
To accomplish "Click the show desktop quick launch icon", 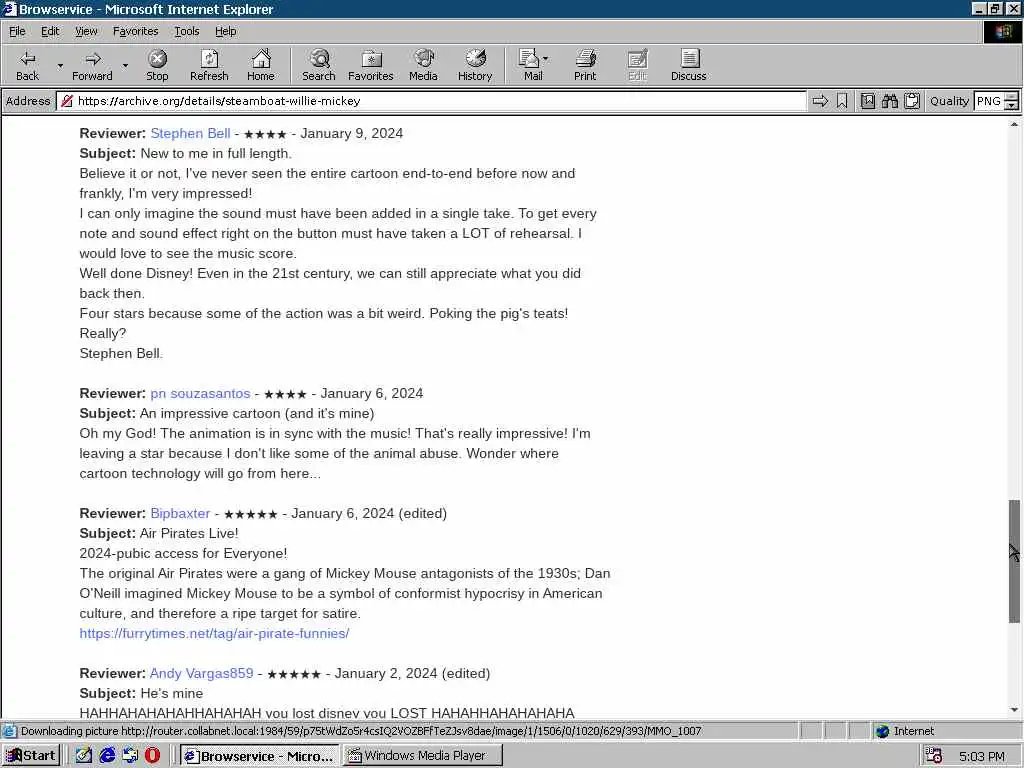I will point(130,756).
